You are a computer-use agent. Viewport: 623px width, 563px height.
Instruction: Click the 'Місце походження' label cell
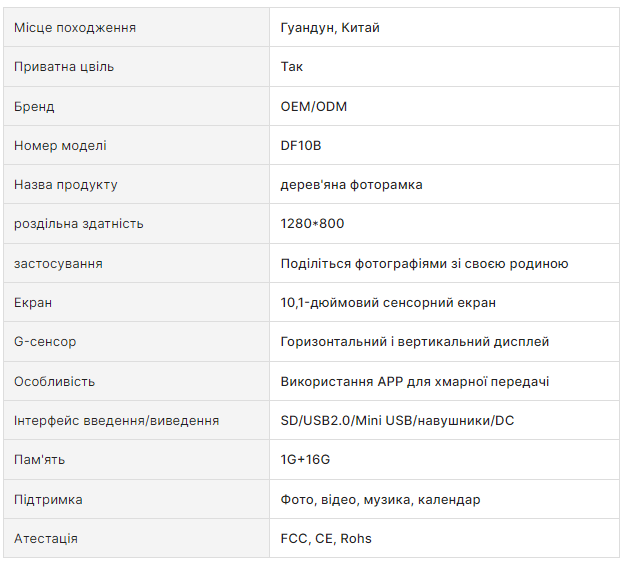click(x=75, y=28)
